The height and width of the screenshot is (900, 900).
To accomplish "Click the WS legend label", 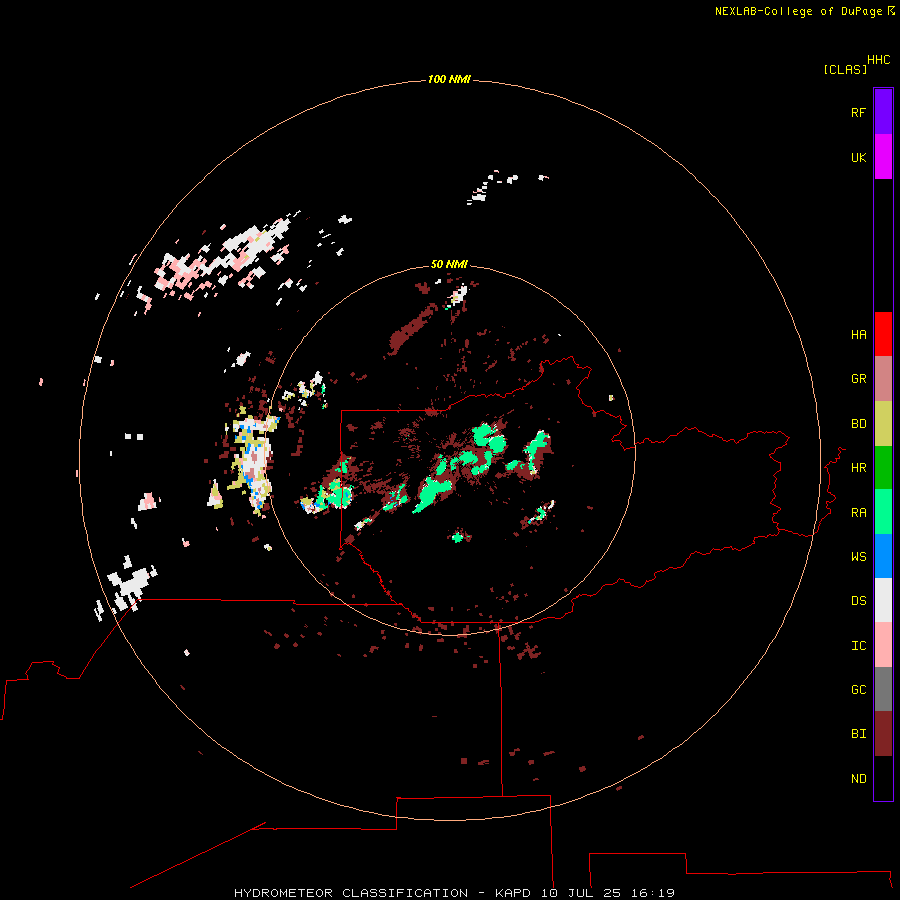I will pyautogui.click(x=858, y=557).
